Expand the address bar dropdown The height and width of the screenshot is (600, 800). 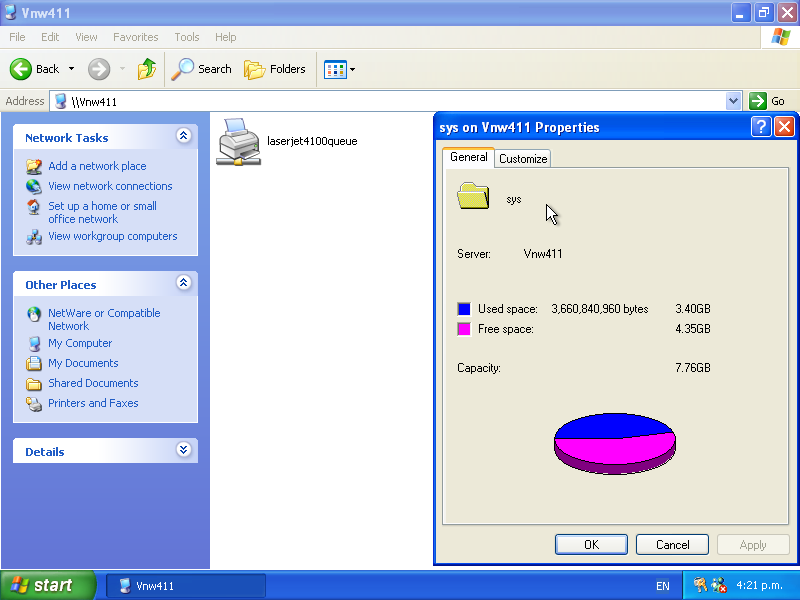tap(733, 101)
